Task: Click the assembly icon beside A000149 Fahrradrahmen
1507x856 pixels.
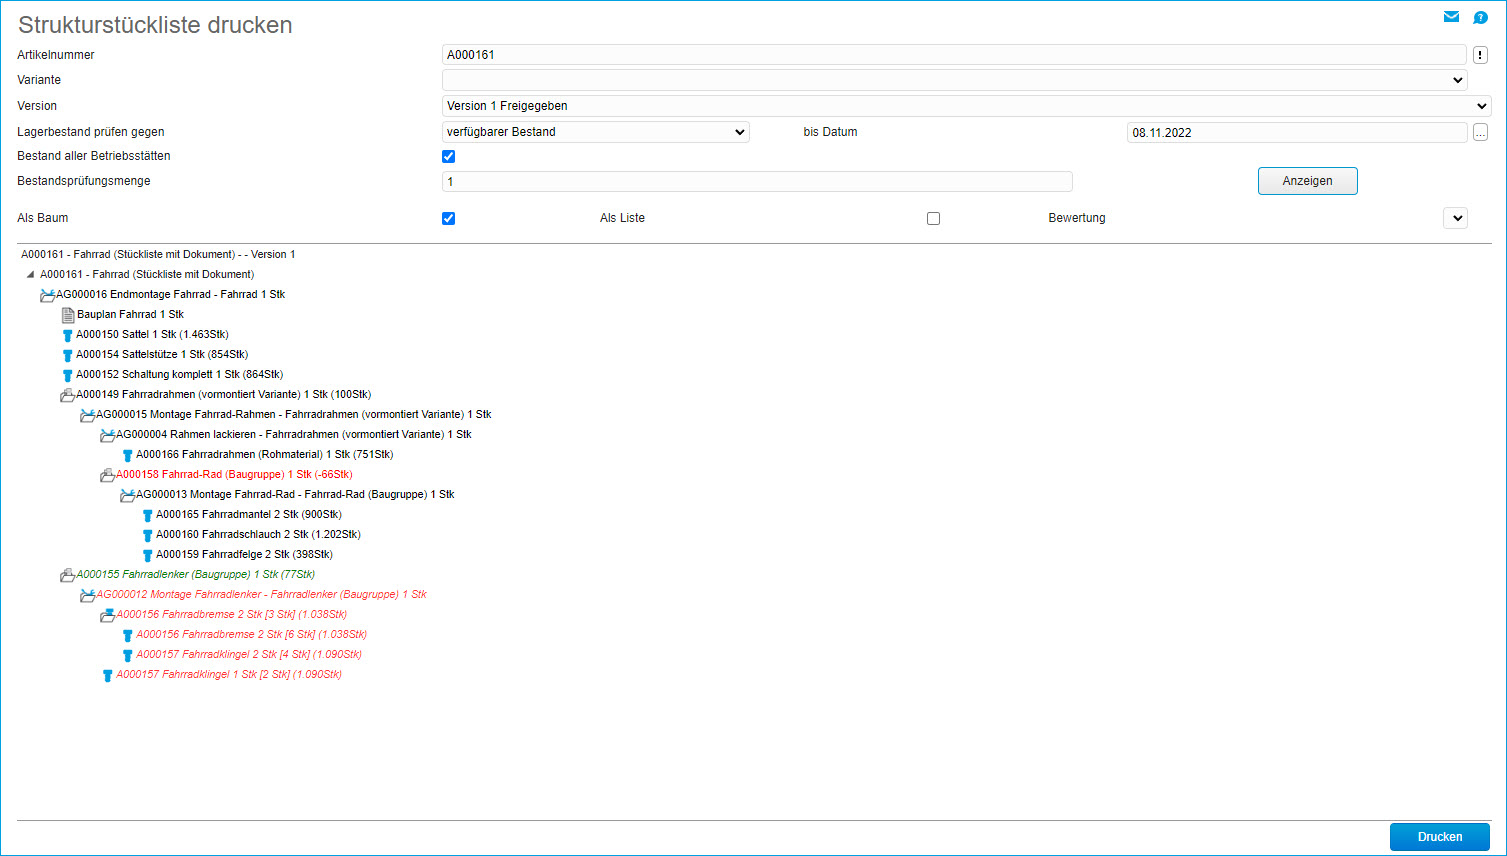Action: tap(67, 395)
